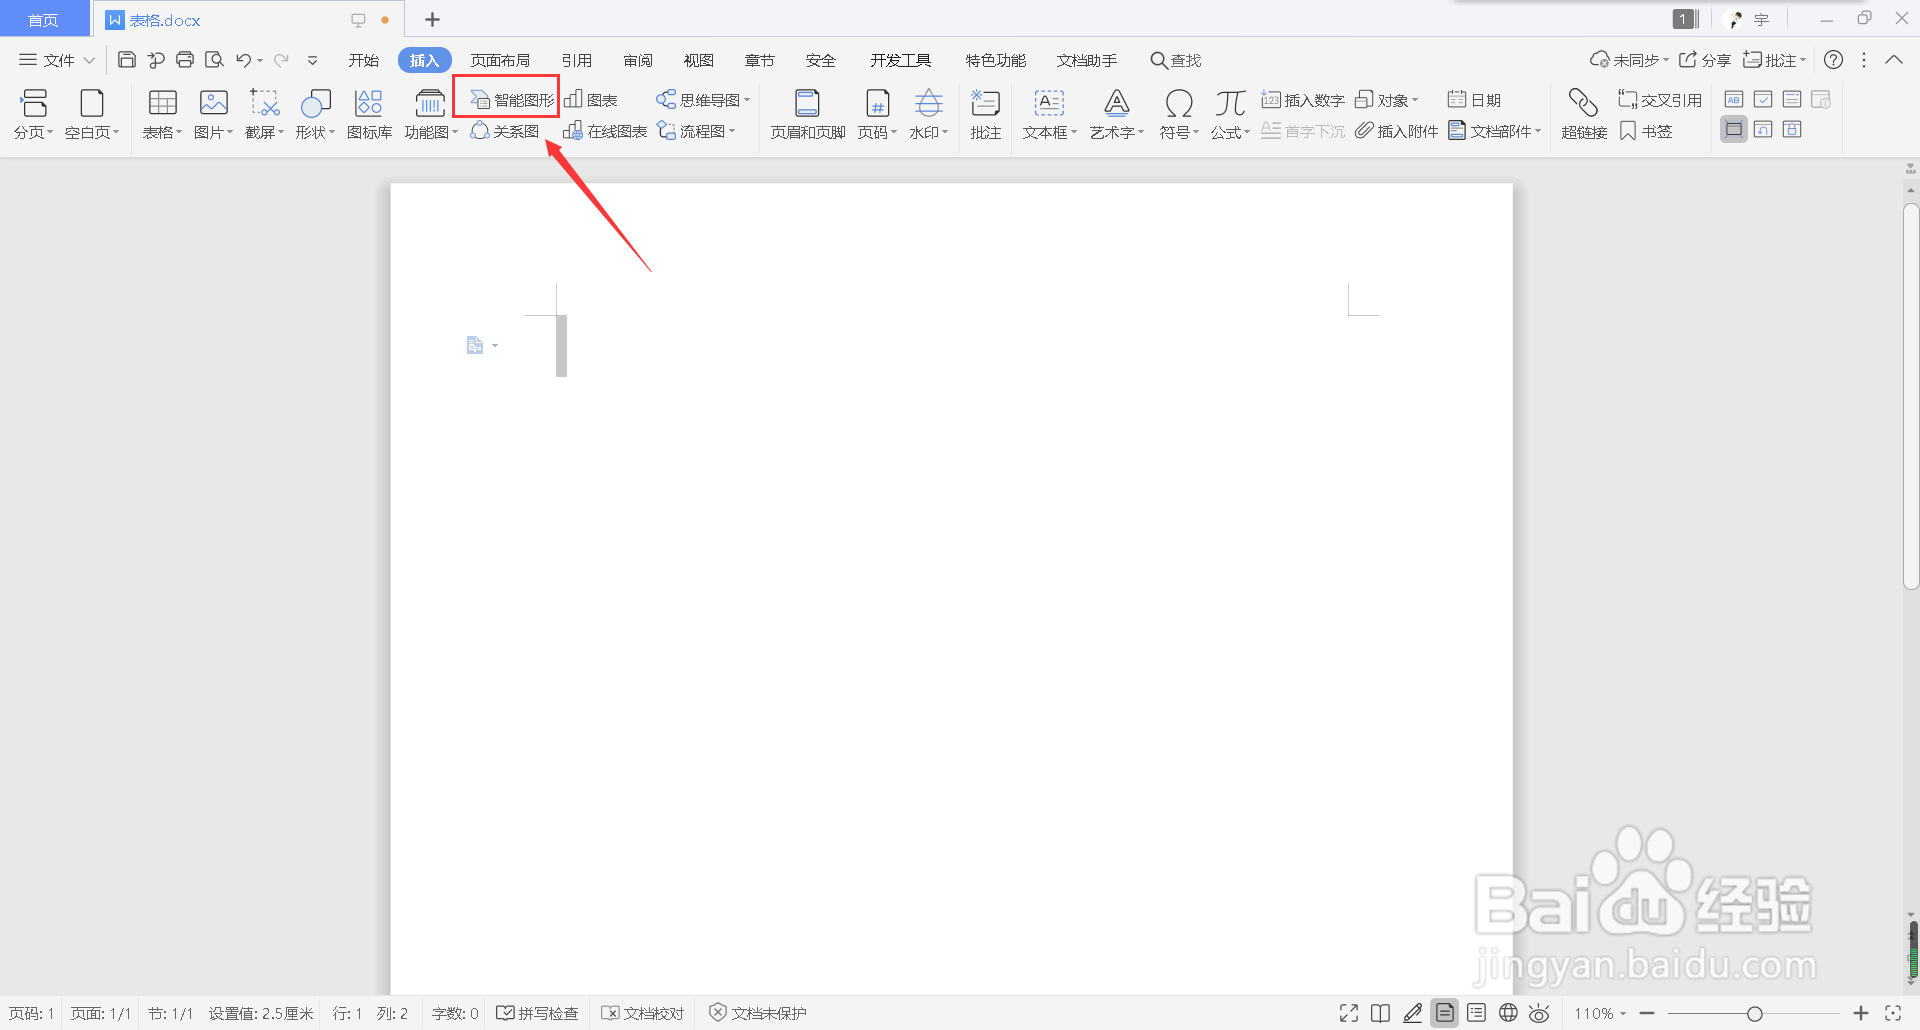The width and height of the screenshot is (1920, 1030).
Task: Open 批注 annotation menu in top right
Action: click(1775, 60)
